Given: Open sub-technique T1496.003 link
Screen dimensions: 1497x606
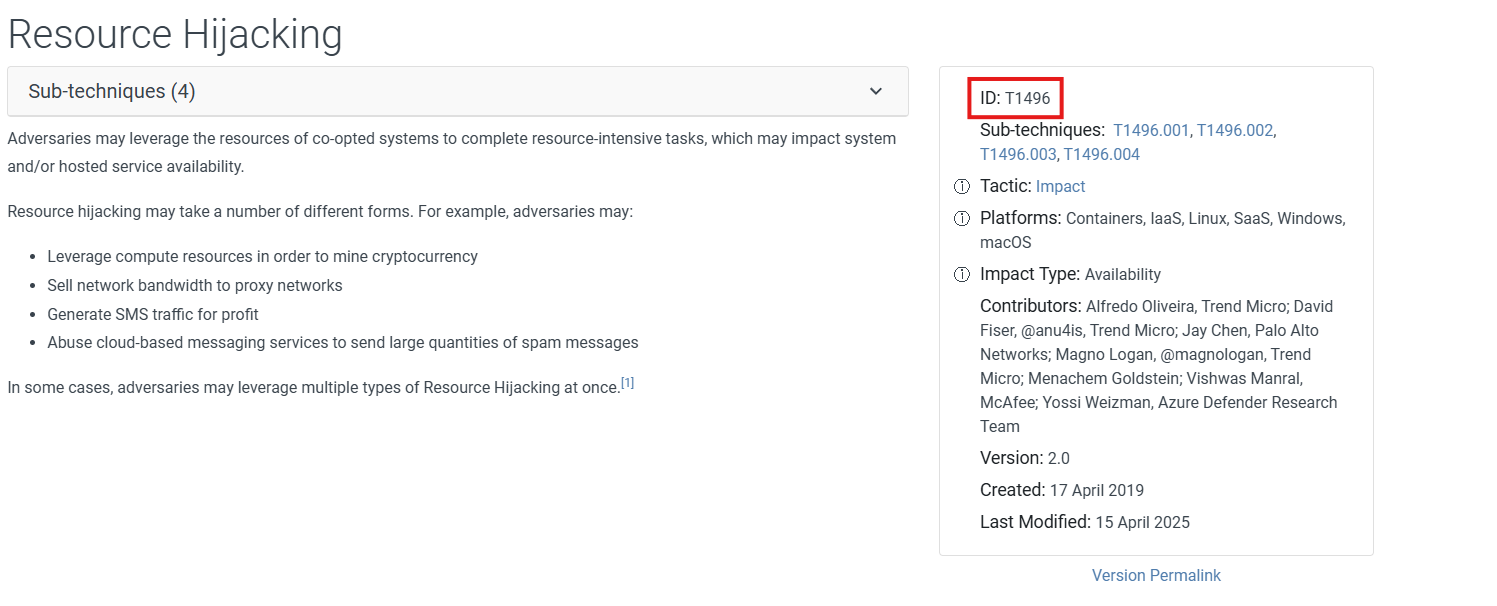Looking at the screenshot, I should (x=1017, y=154).
